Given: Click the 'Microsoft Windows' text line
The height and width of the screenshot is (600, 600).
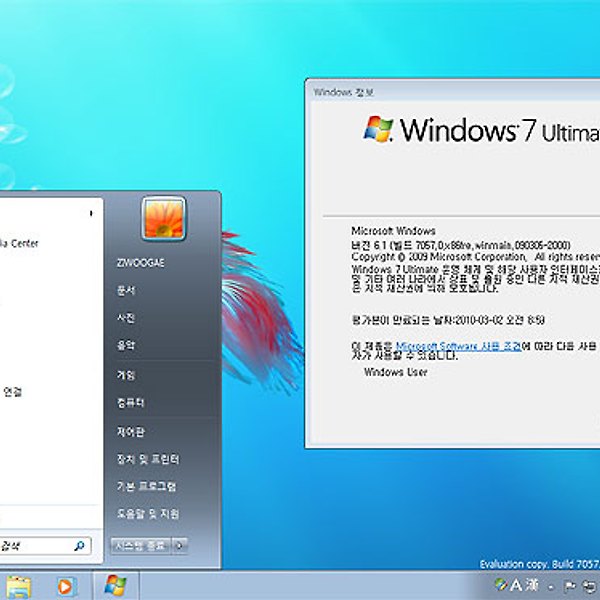Looking at the screenshot, I should 393,231.
